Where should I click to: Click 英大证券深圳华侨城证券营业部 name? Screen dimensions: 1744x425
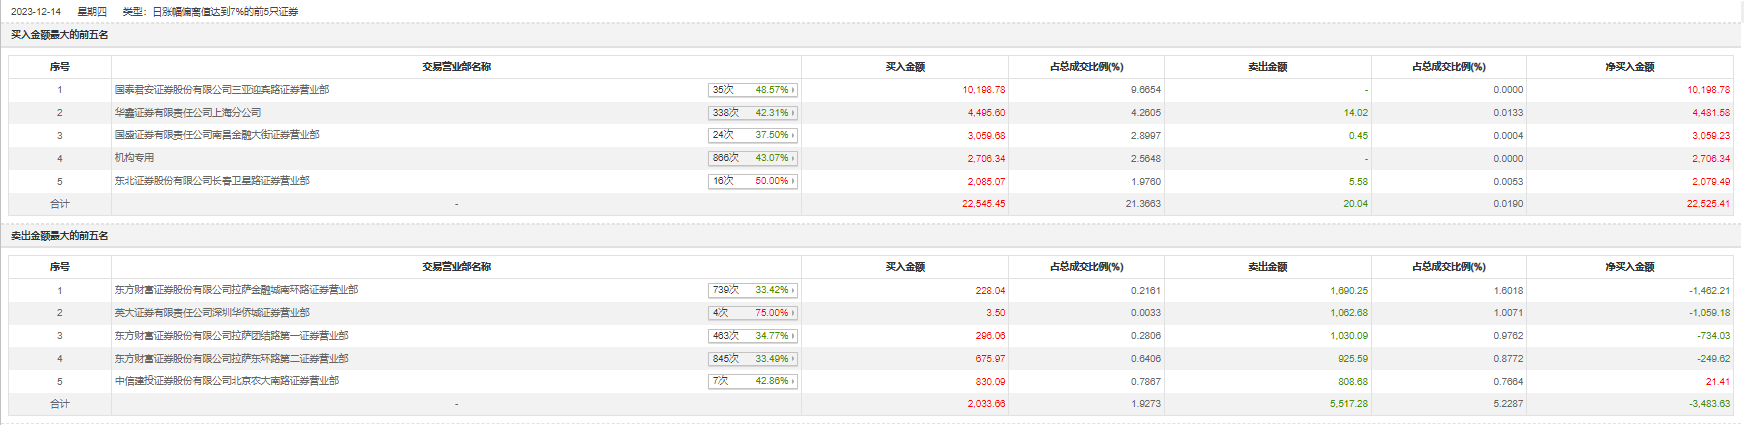[212, 313]
